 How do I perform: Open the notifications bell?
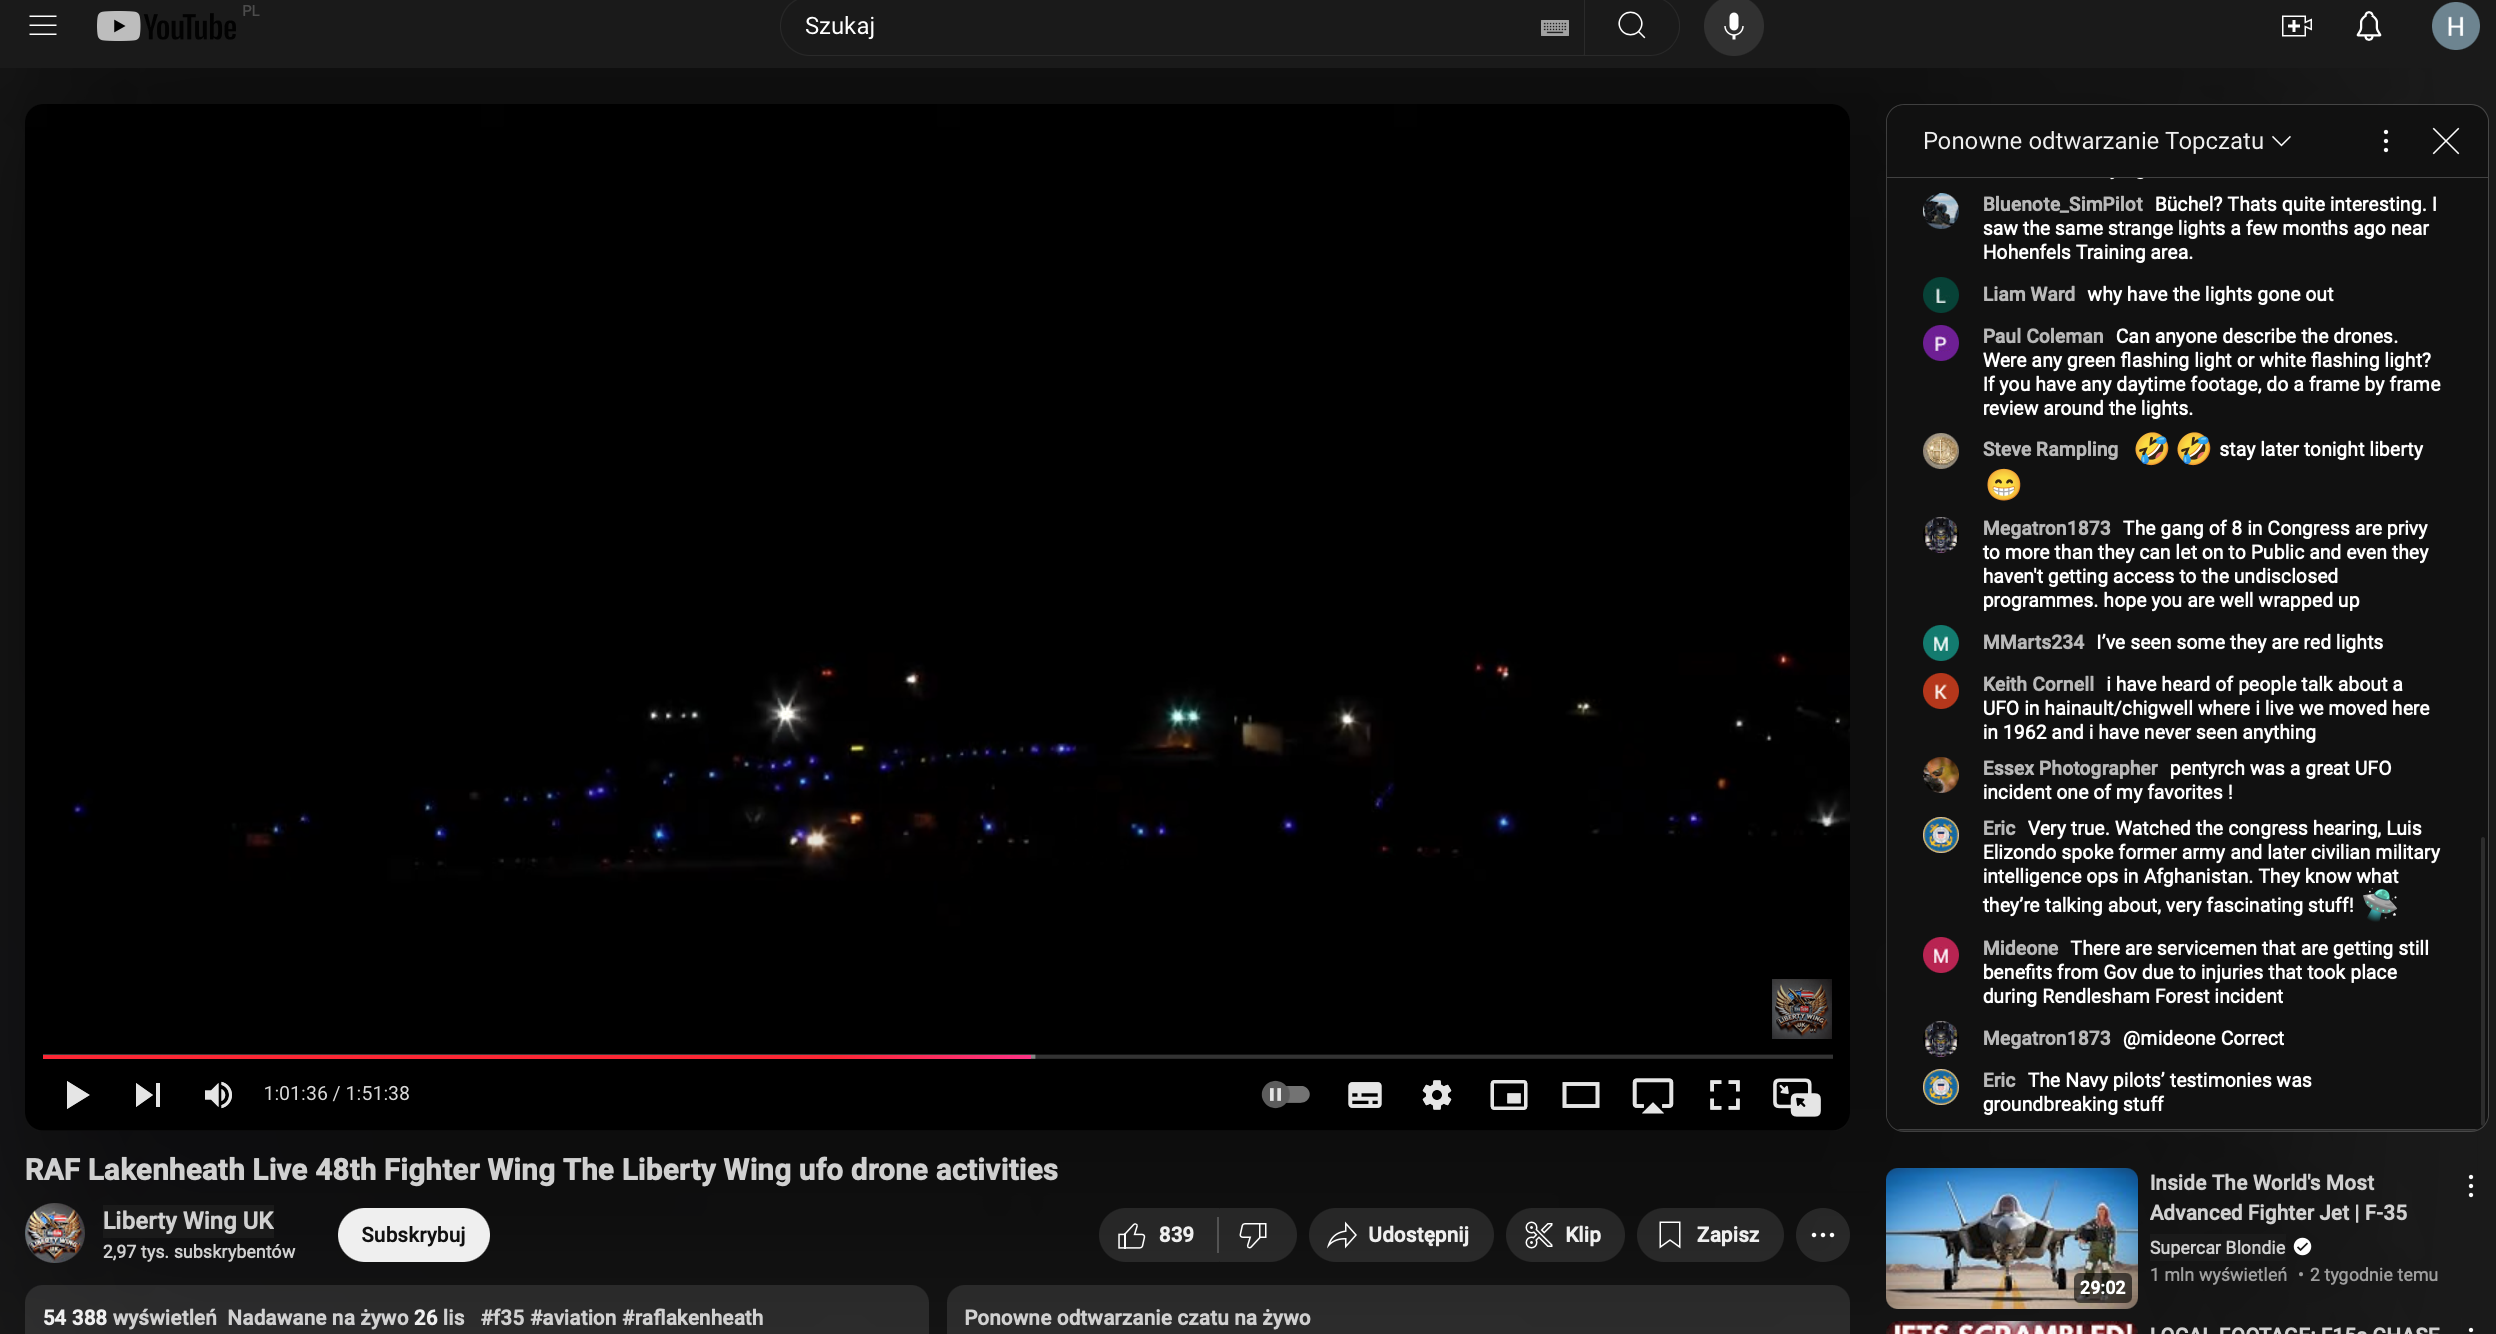(x=2368, y=26)
